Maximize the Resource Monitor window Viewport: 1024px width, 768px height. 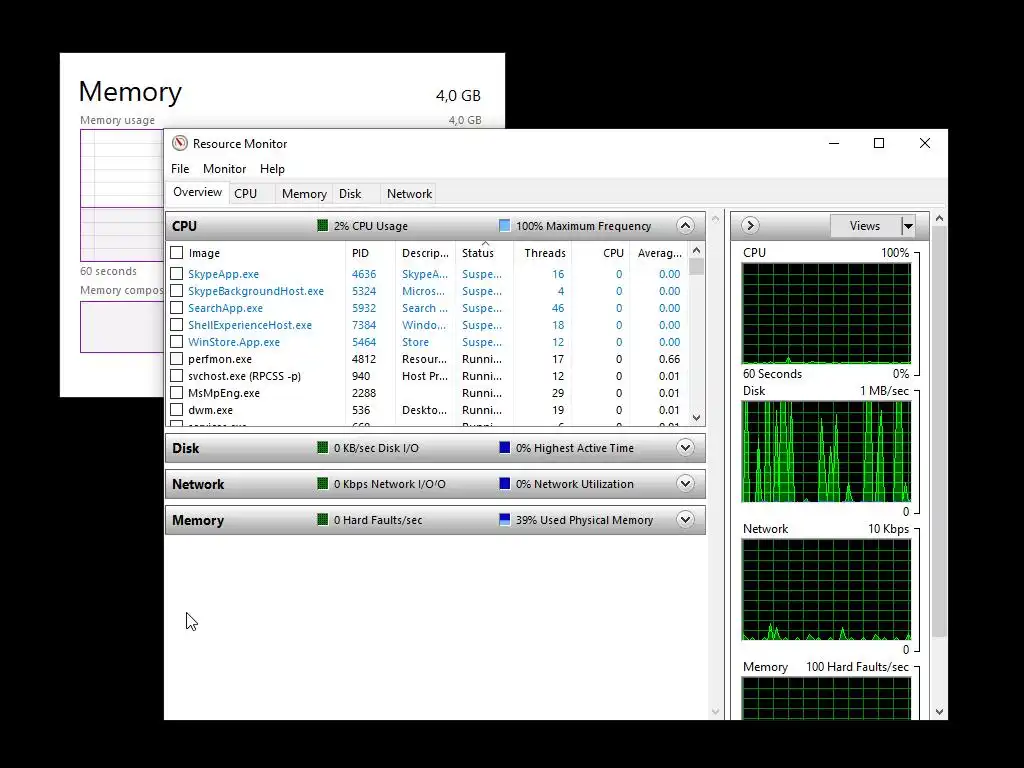pos(879,143)
